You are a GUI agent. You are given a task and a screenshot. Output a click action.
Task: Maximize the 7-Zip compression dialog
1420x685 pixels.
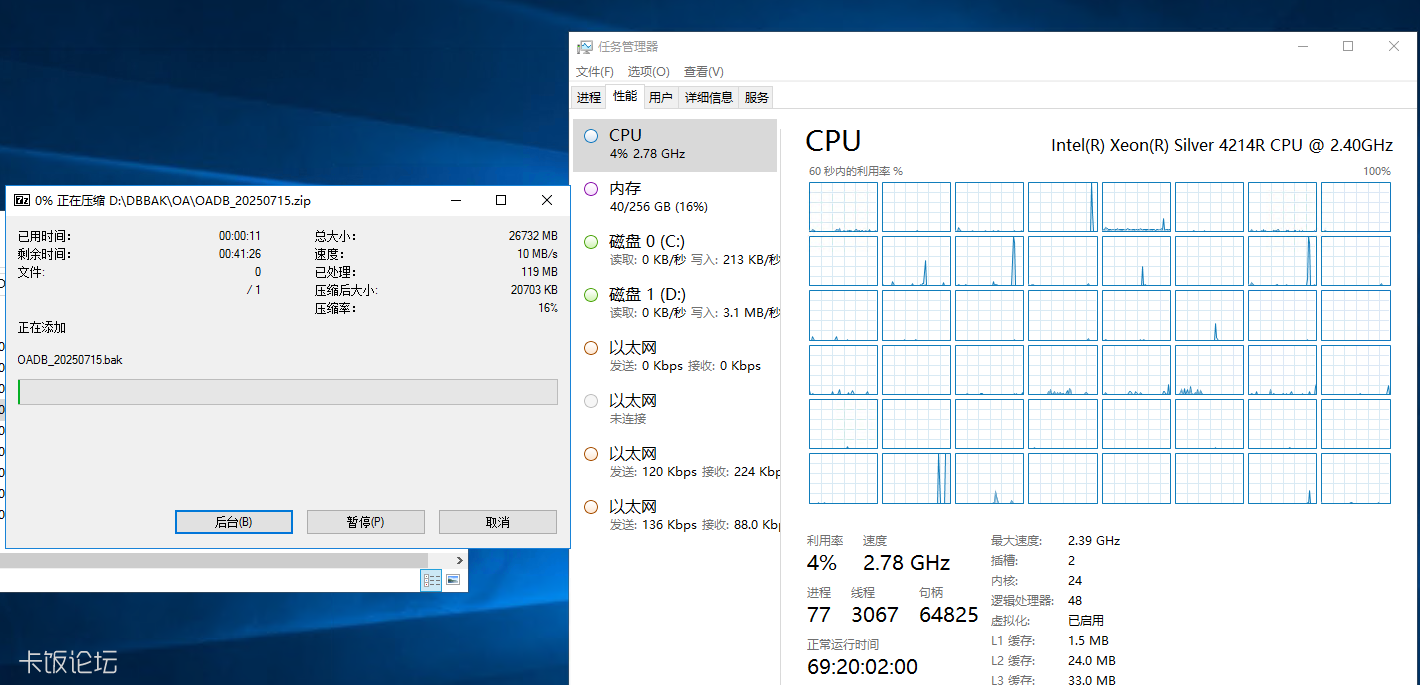point(501,200)
